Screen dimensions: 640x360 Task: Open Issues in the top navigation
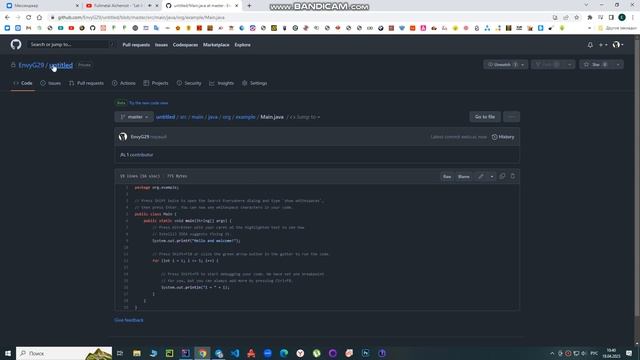pos(161,45)
